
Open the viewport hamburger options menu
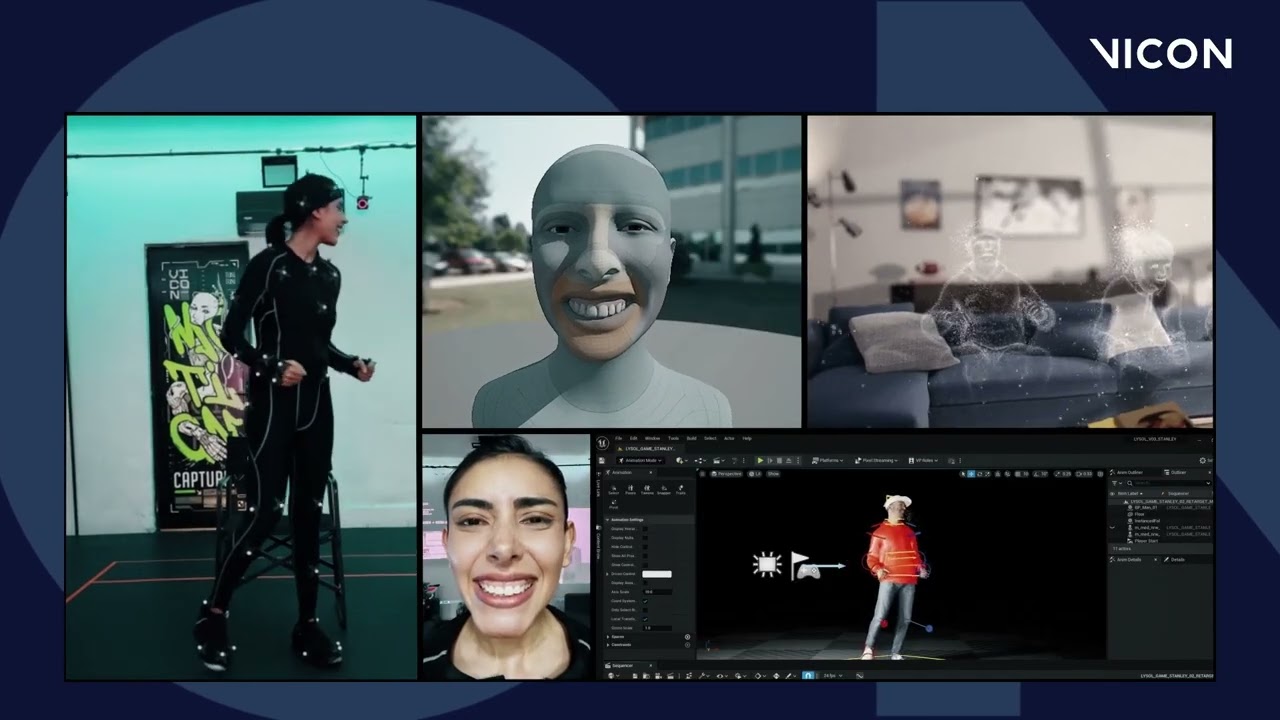pos(702,474)
